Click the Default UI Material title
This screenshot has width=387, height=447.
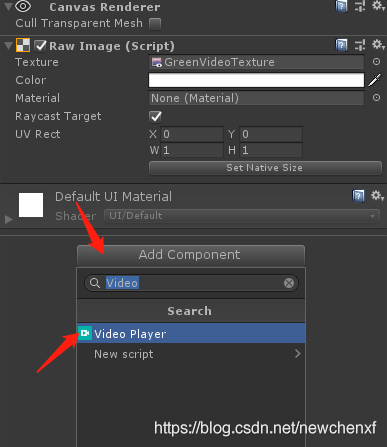tap(113, 197)
